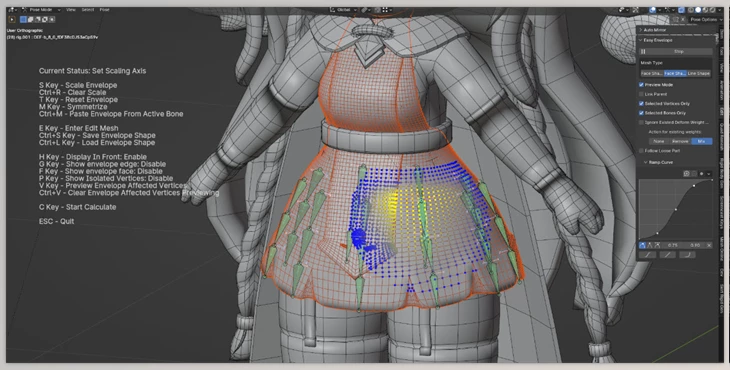
Task: Enable Ignore Existed Deform Weight checkbox
Action: click(x=641, y=122)
